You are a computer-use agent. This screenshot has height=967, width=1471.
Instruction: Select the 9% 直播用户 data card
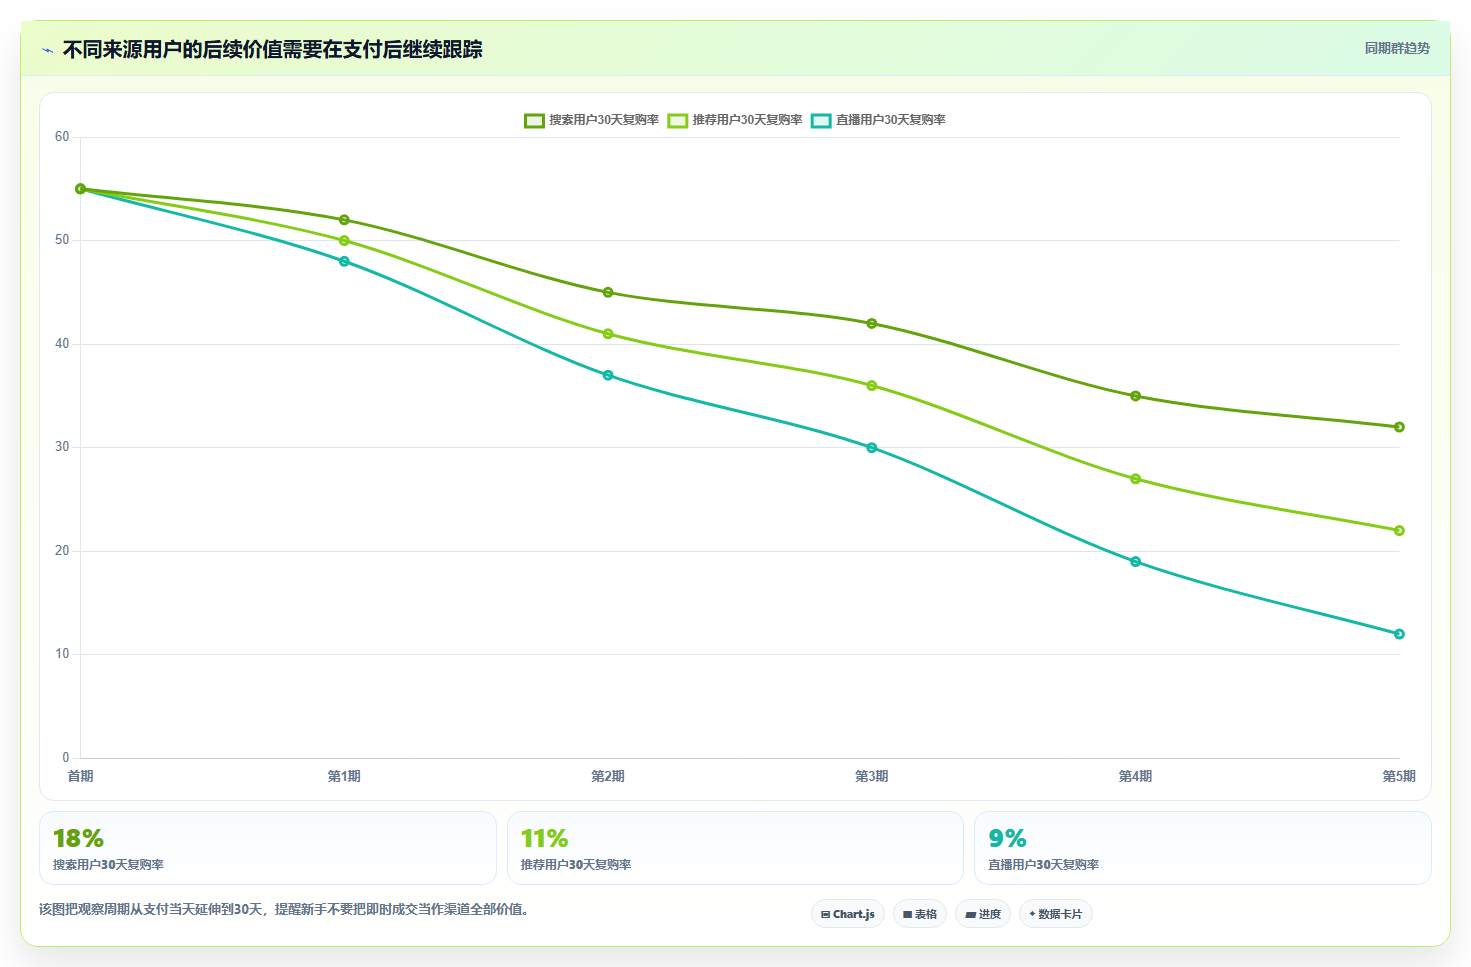pos(1203,848)
